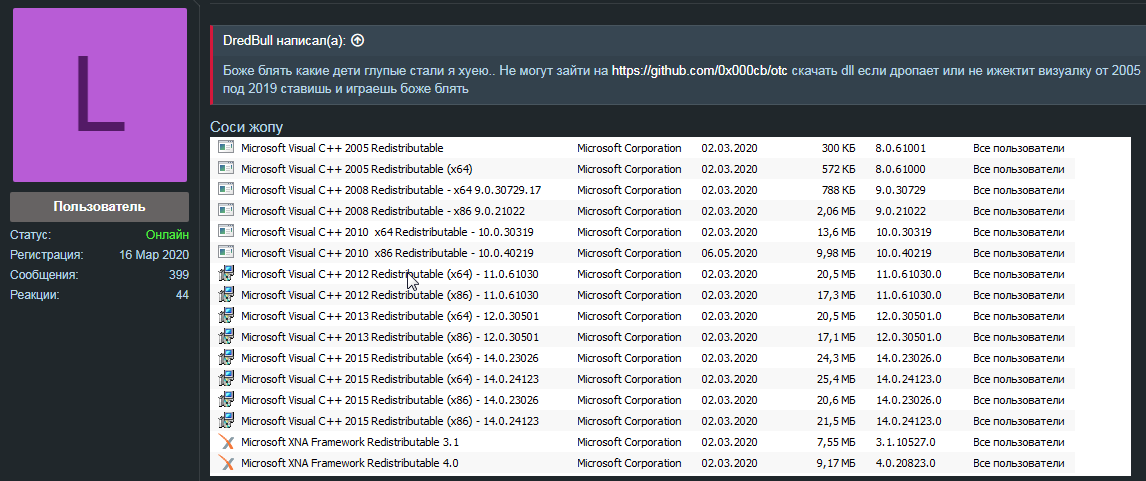Select Visual C++ 2008 x86 9.0.21022 entry

point(383,211)
